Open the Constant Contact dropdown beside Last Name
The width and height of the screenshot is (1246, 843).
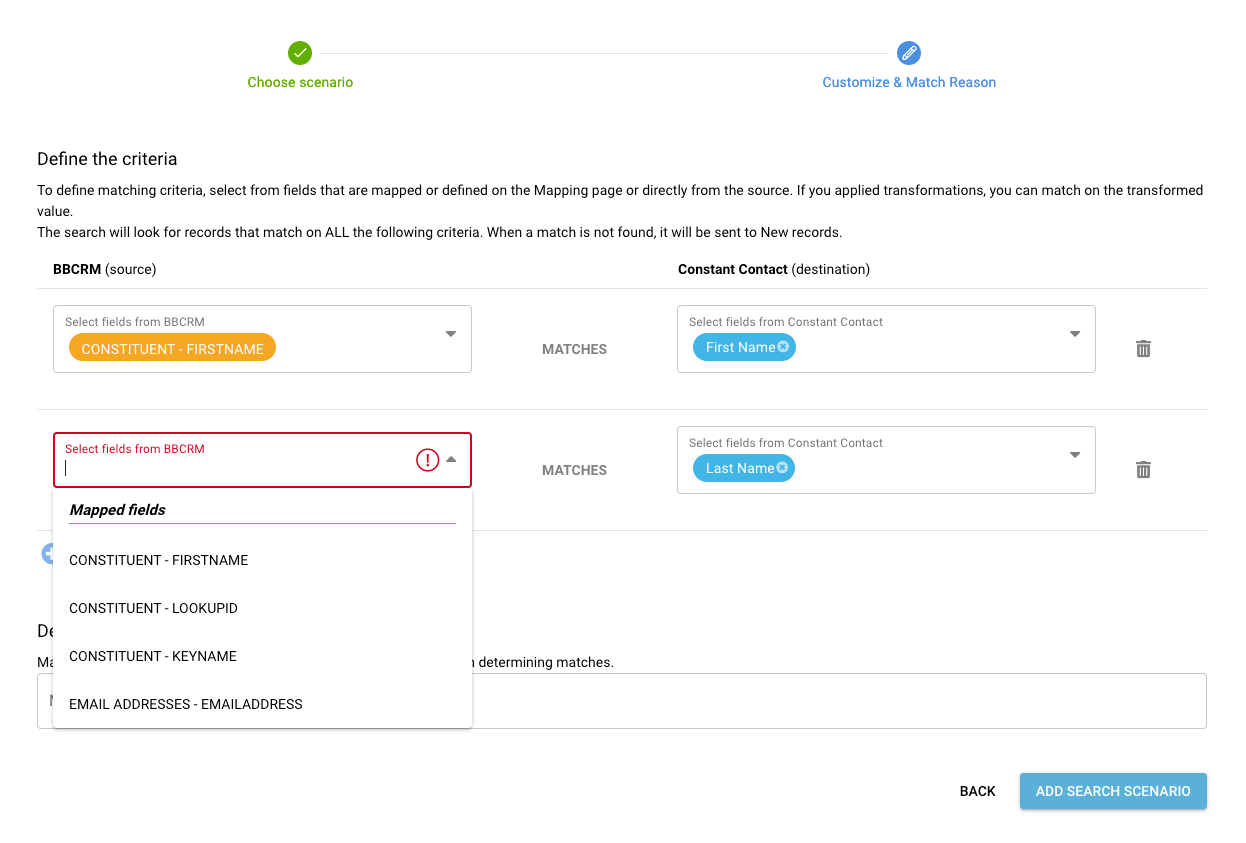pos(1074,457)
